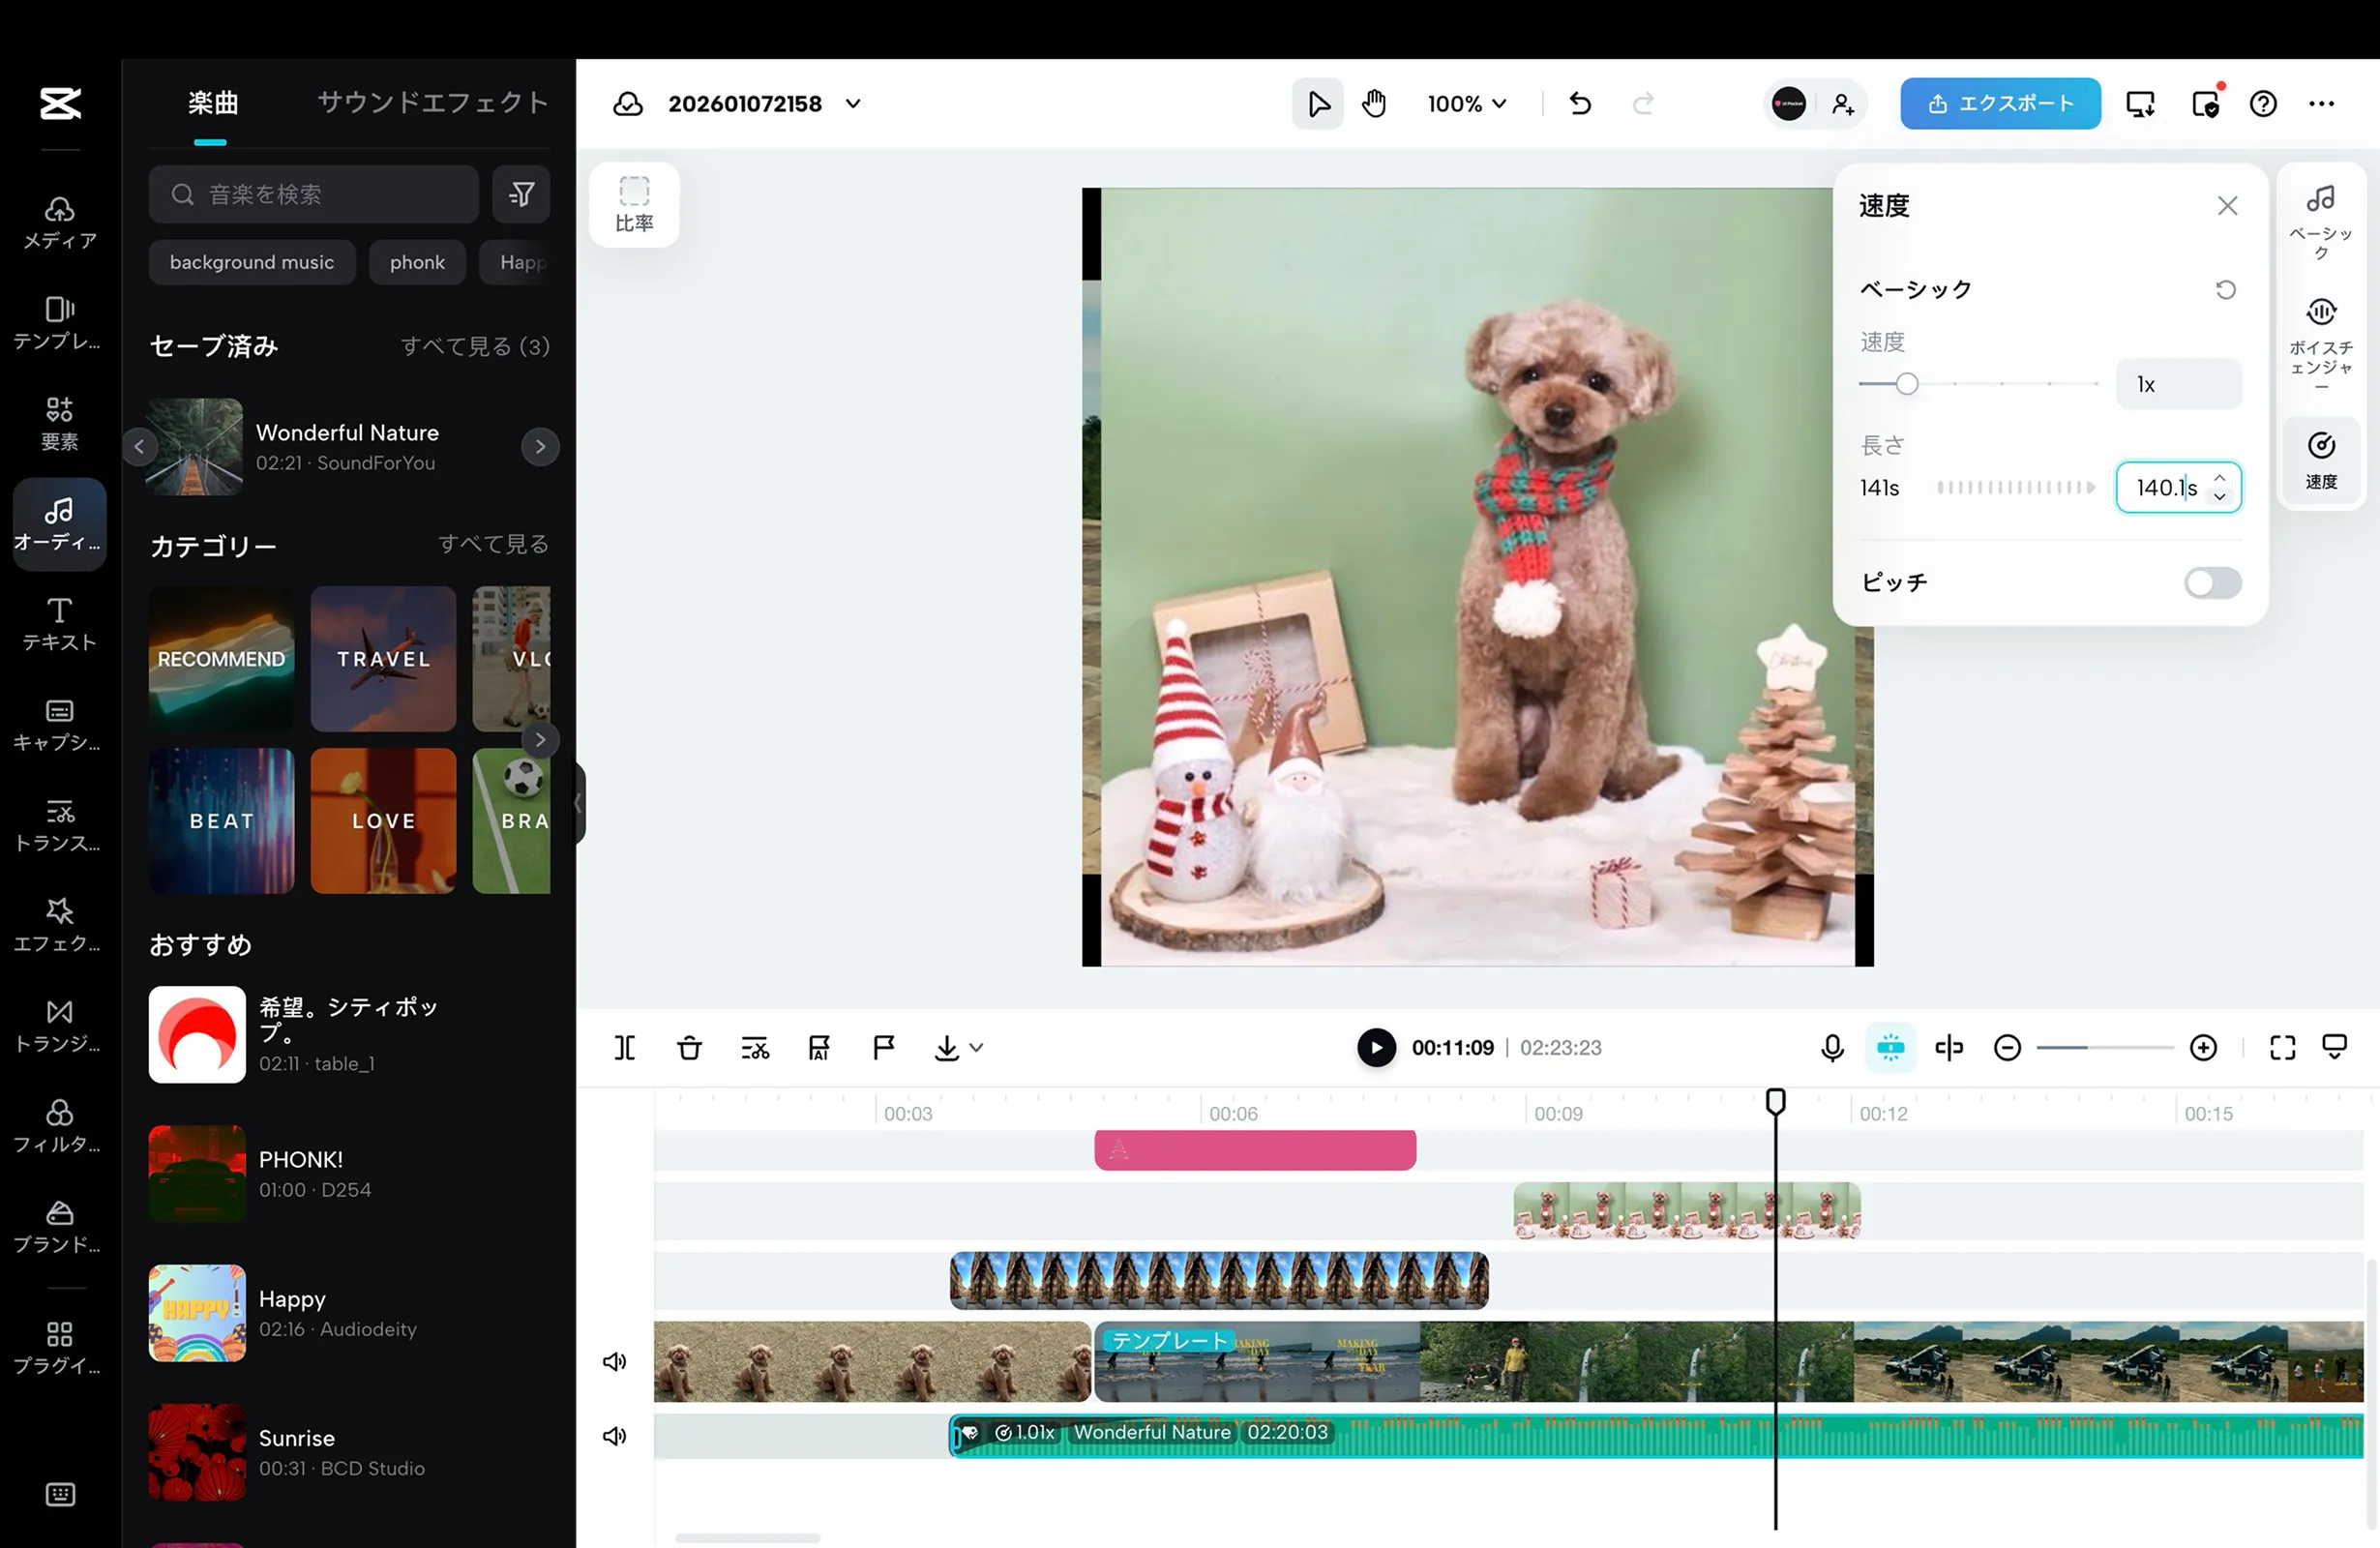This screenshot has height=1548, width=2380.
Task: Decrease the duration with stepper down arrow
Action: tap(2219, 497)
